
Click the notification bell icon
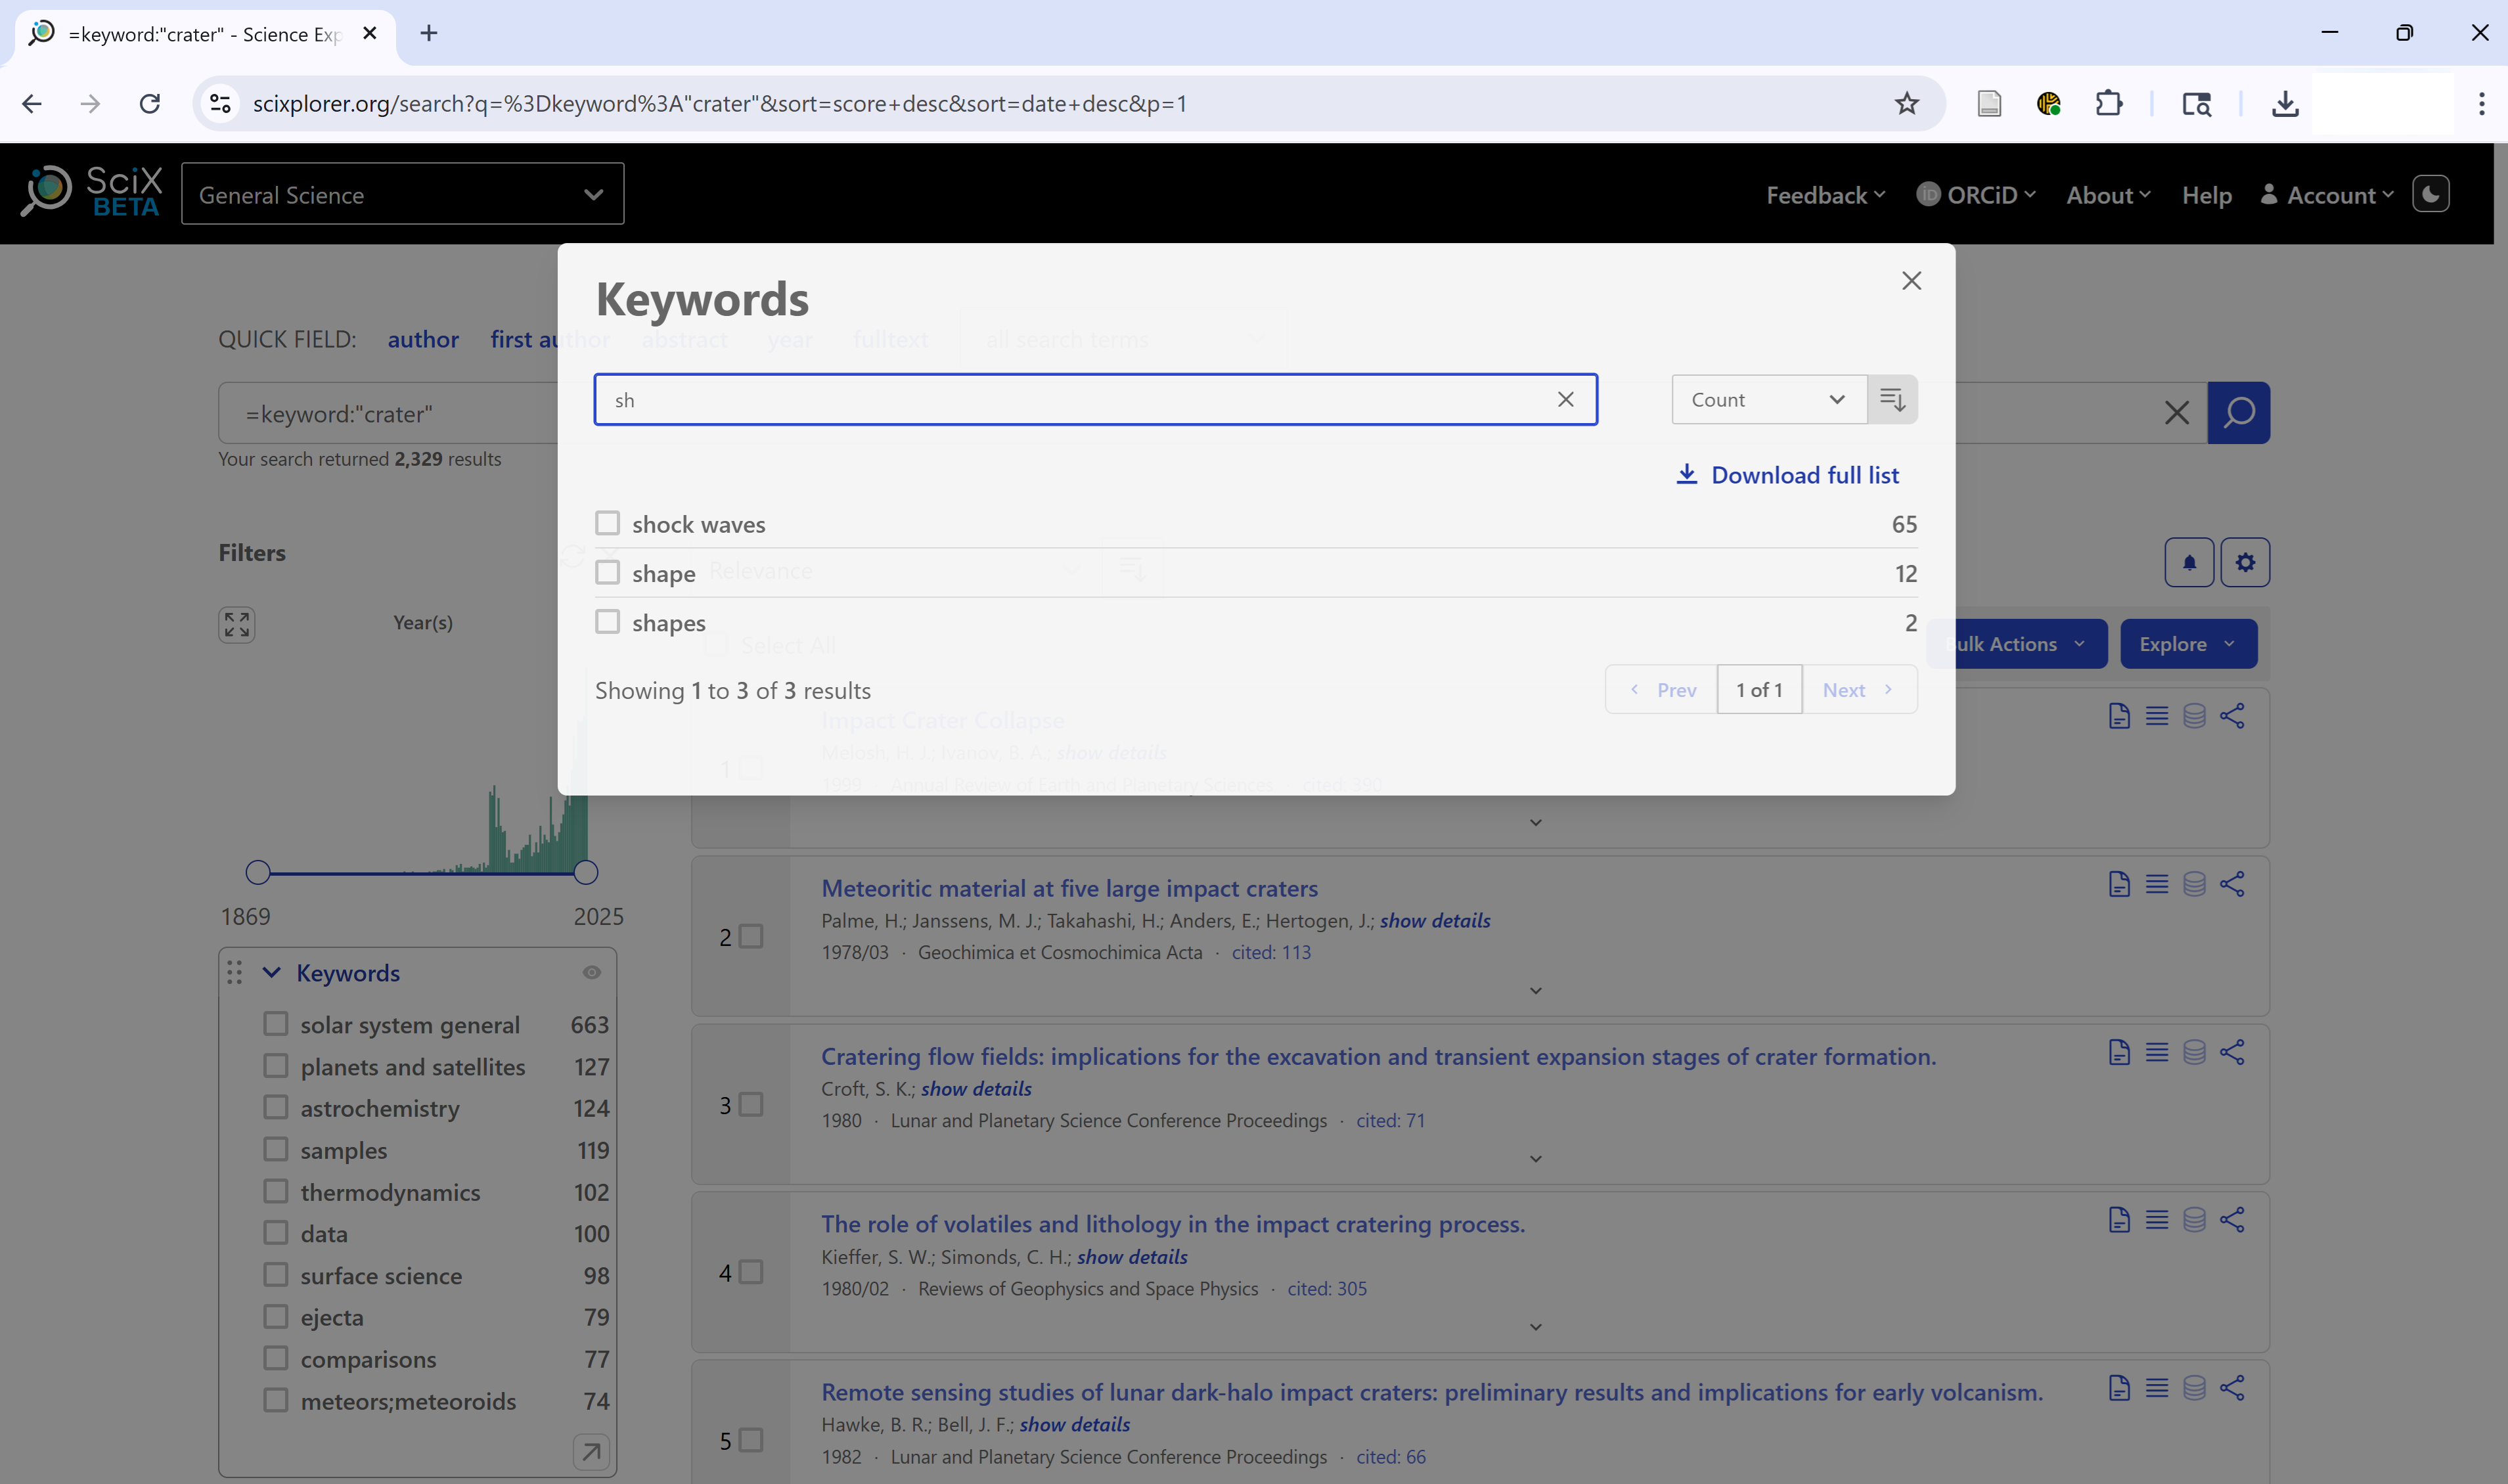coord(2189,563)
